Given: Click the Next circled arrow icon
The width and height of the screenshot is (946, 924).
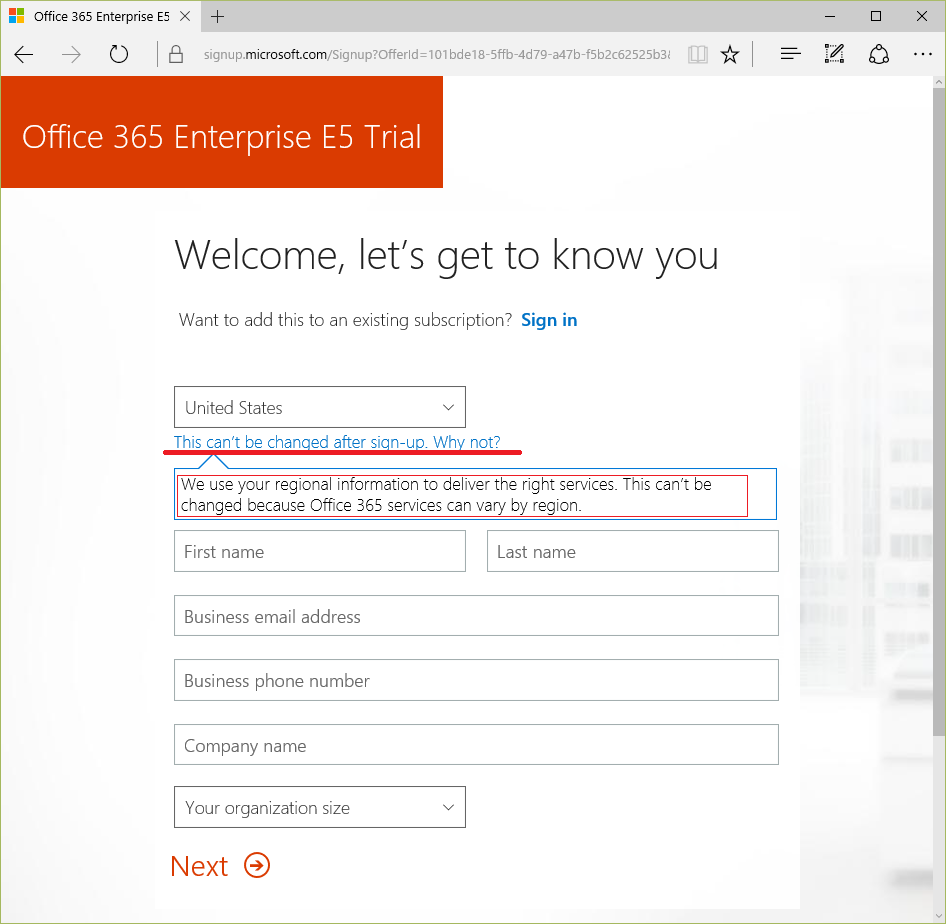Looking at the screenshot, I should click(257, 865).
